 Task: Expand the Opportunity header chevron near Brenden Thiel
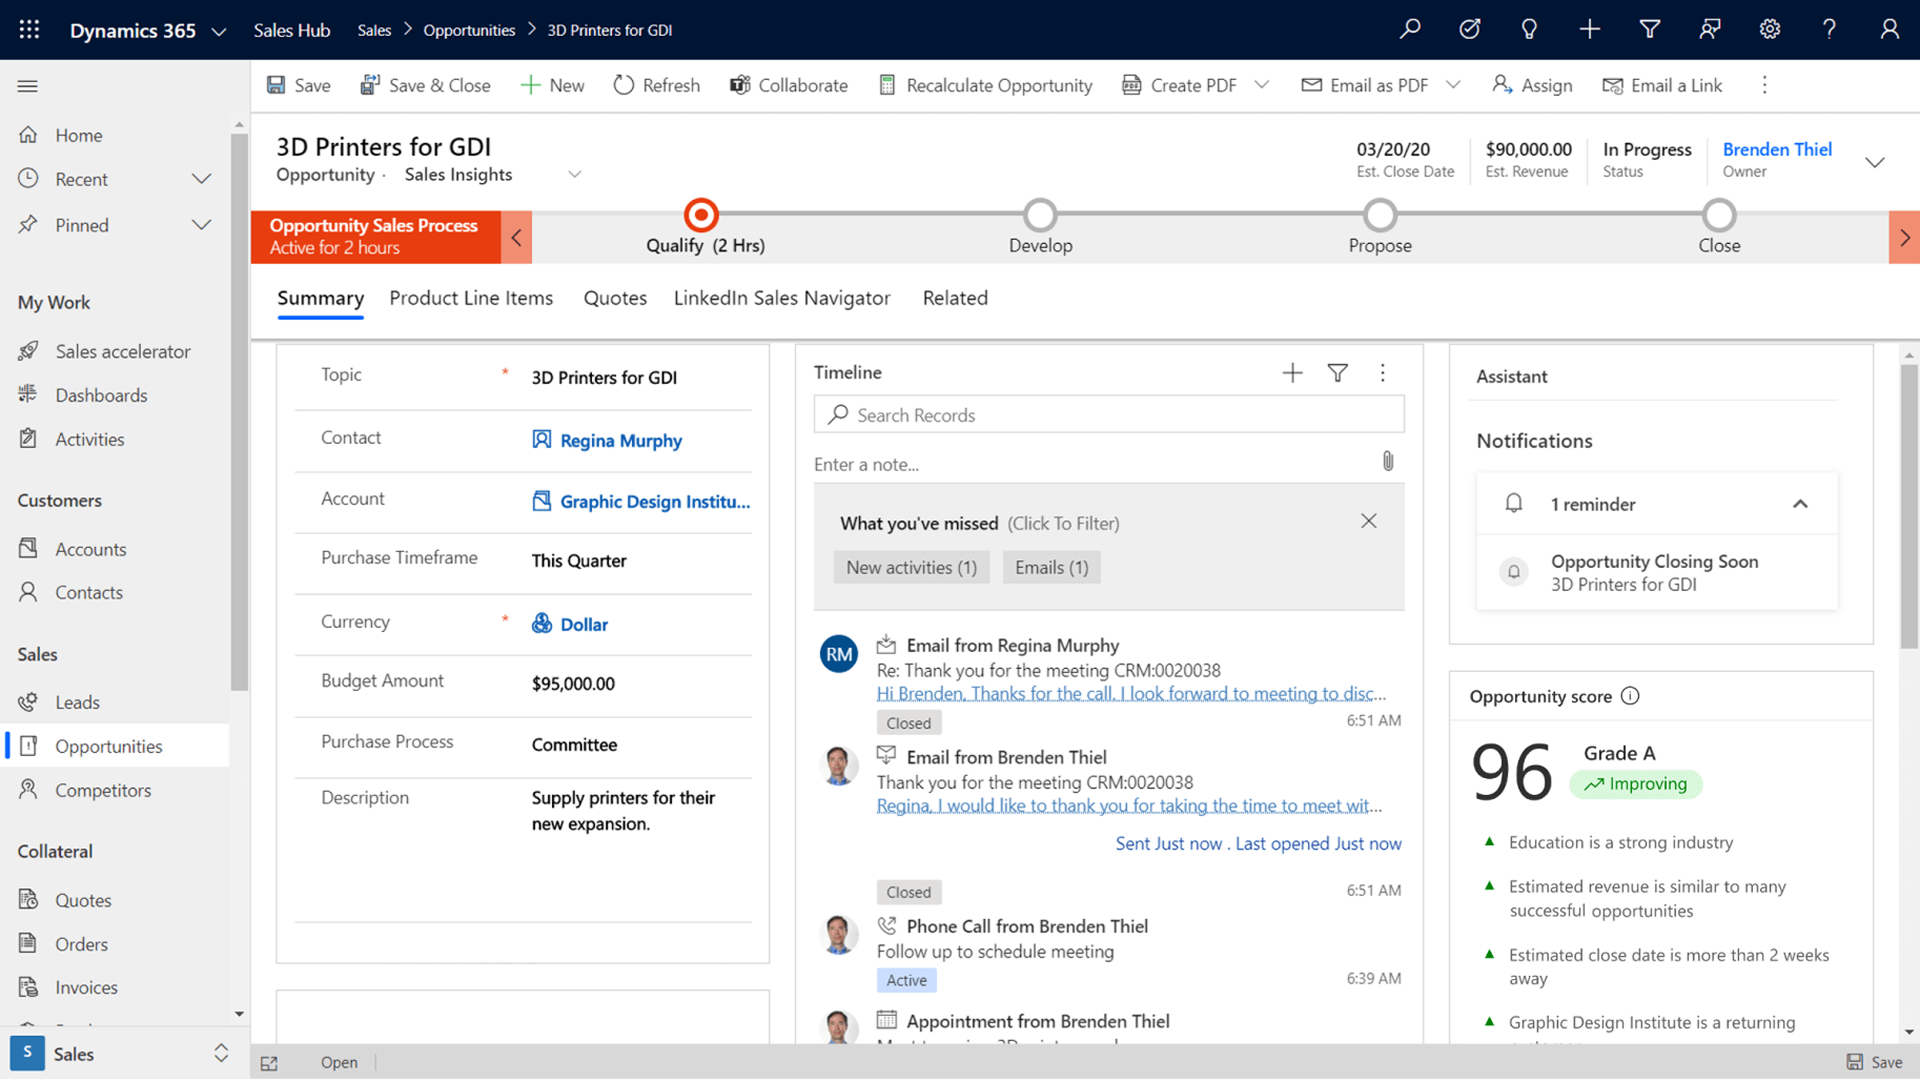coord(1873,160)
